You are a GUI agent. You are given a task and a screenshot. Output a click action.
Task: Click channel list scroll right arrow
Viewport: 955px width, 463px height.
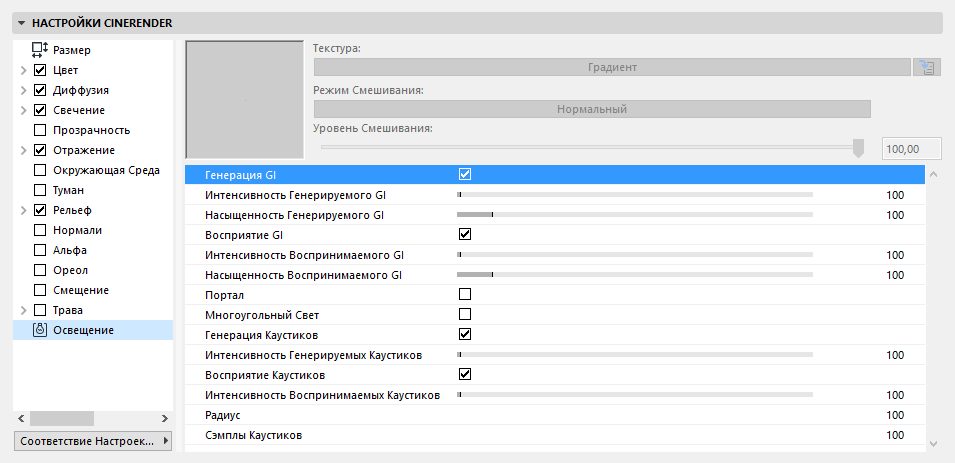(164, 419)
